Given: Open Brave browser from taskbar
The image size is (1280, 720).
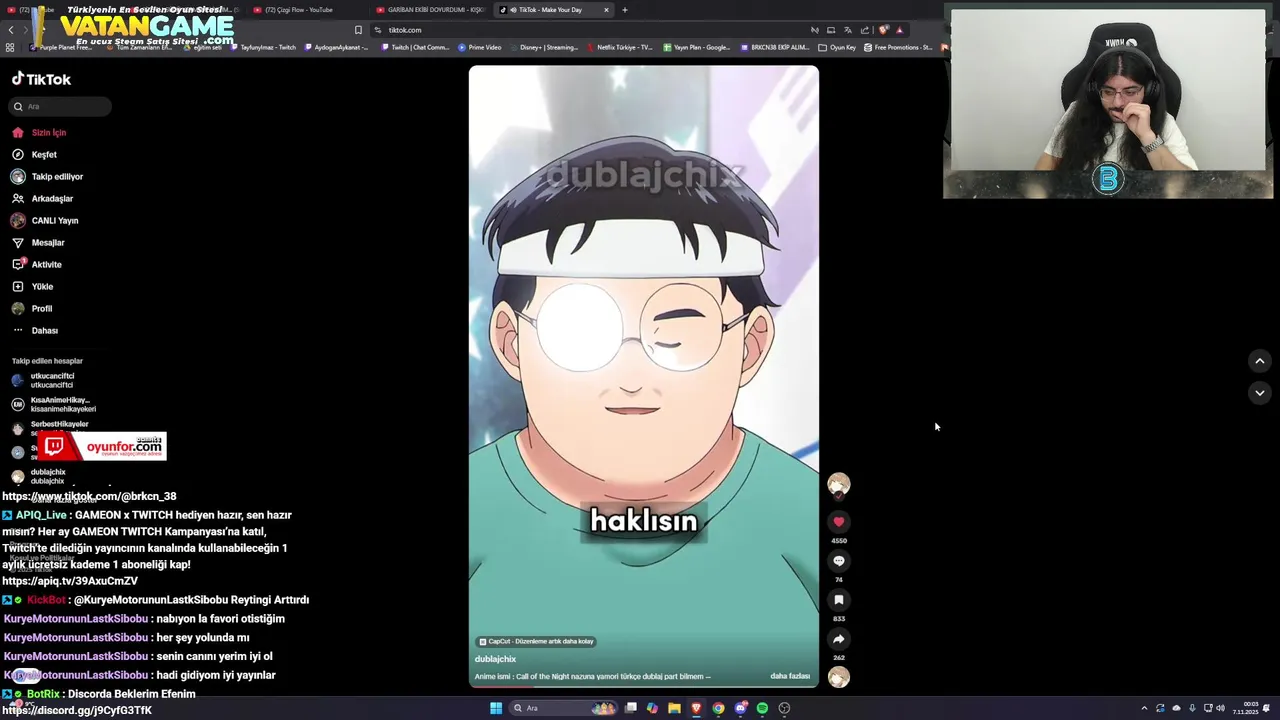Looking at the screenshot, I should [x=696, y=708].
